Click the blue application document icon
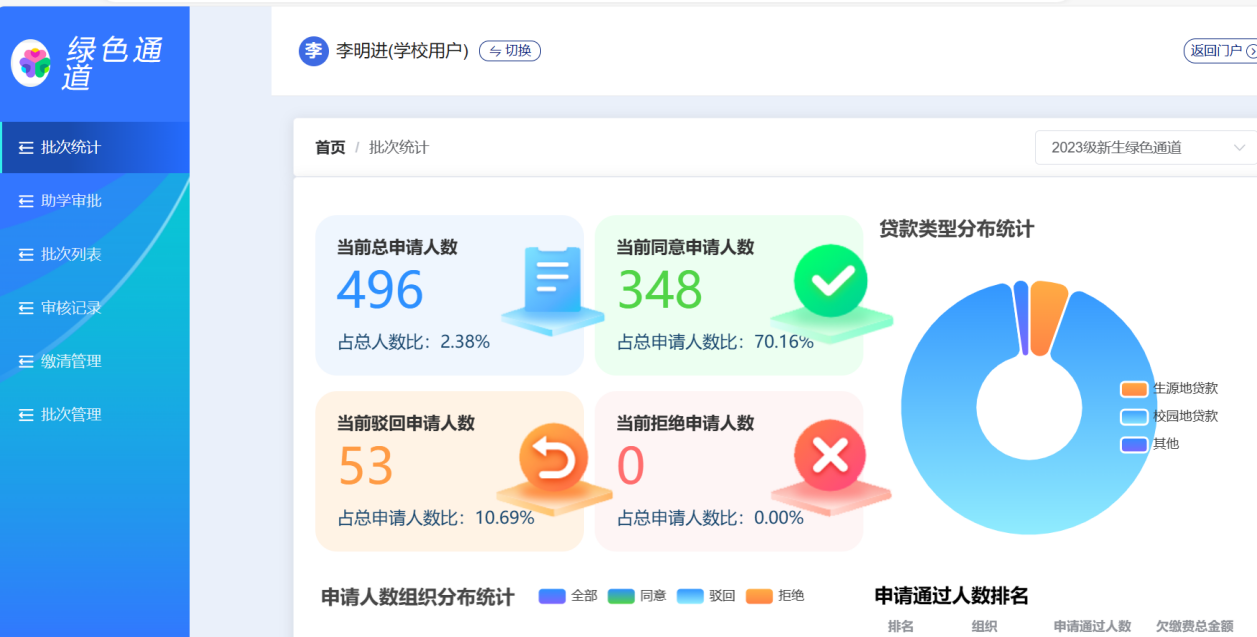 553,280
